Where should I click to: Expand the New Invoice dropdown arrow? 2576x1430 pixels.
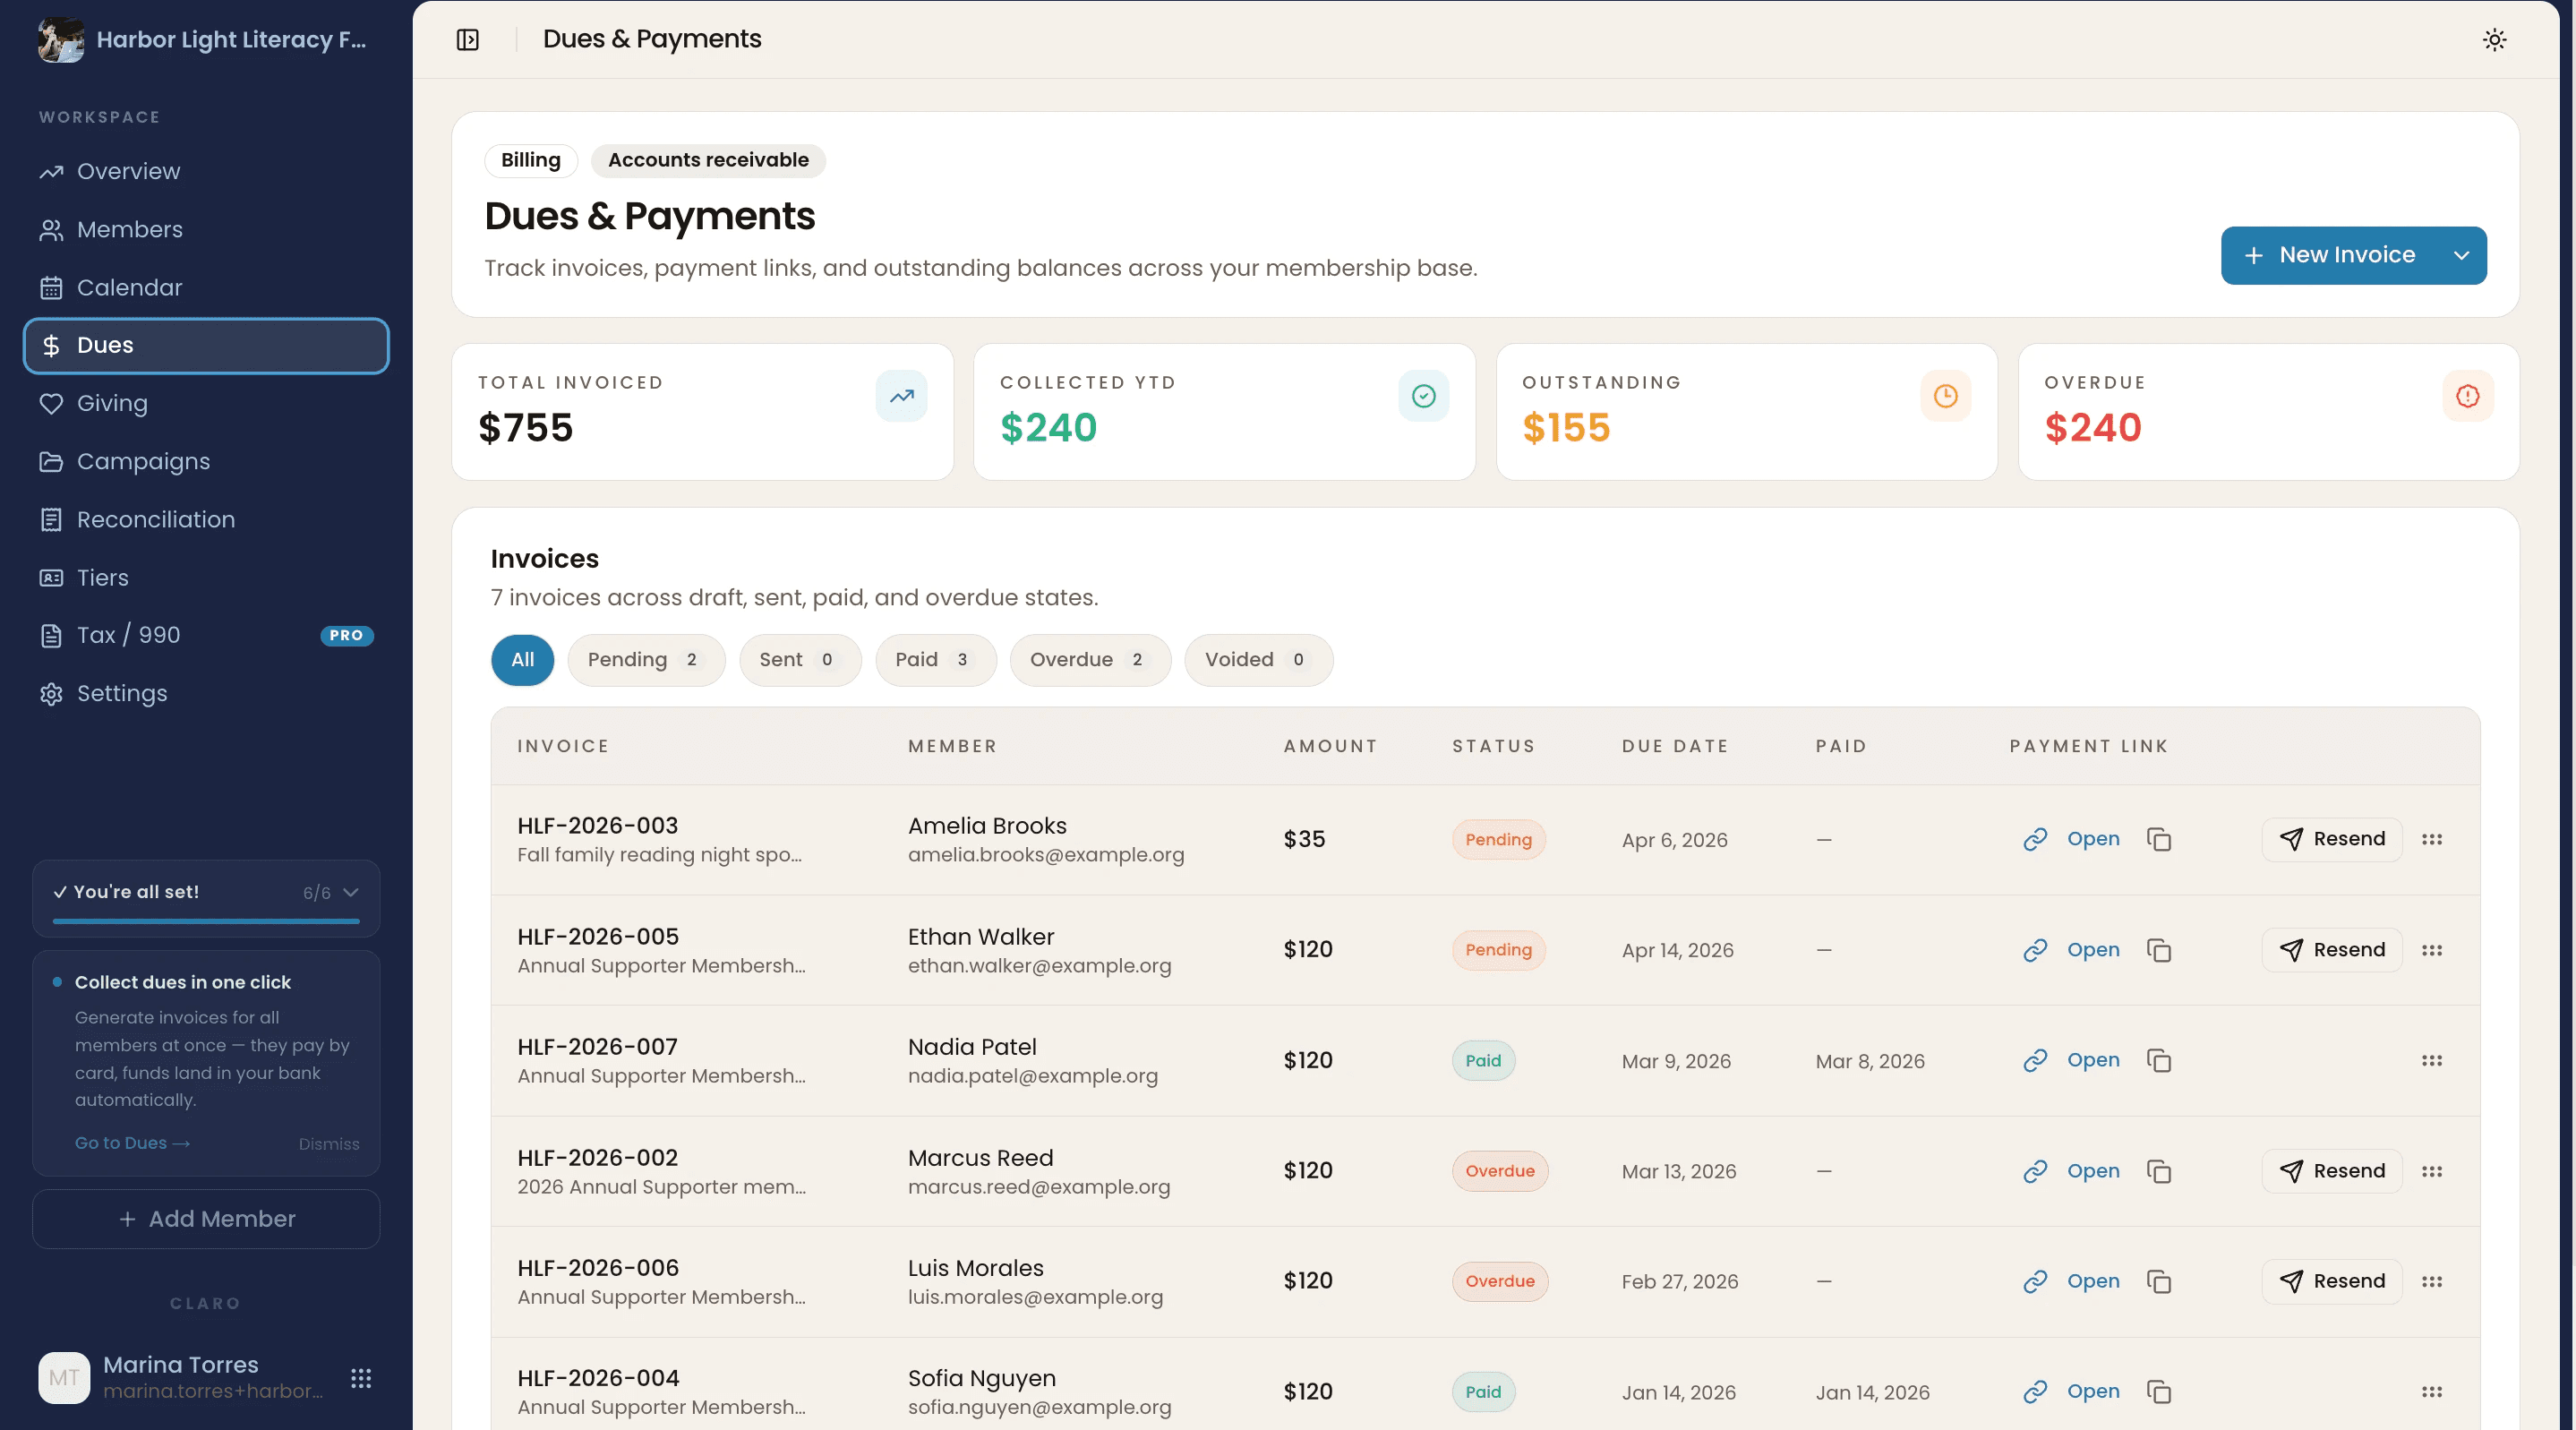click(2461, 255)
